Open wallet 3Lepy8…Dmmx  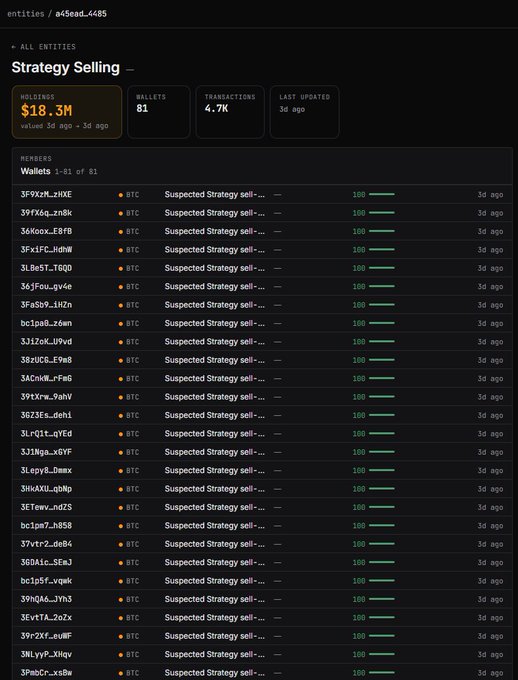(46, 470)
